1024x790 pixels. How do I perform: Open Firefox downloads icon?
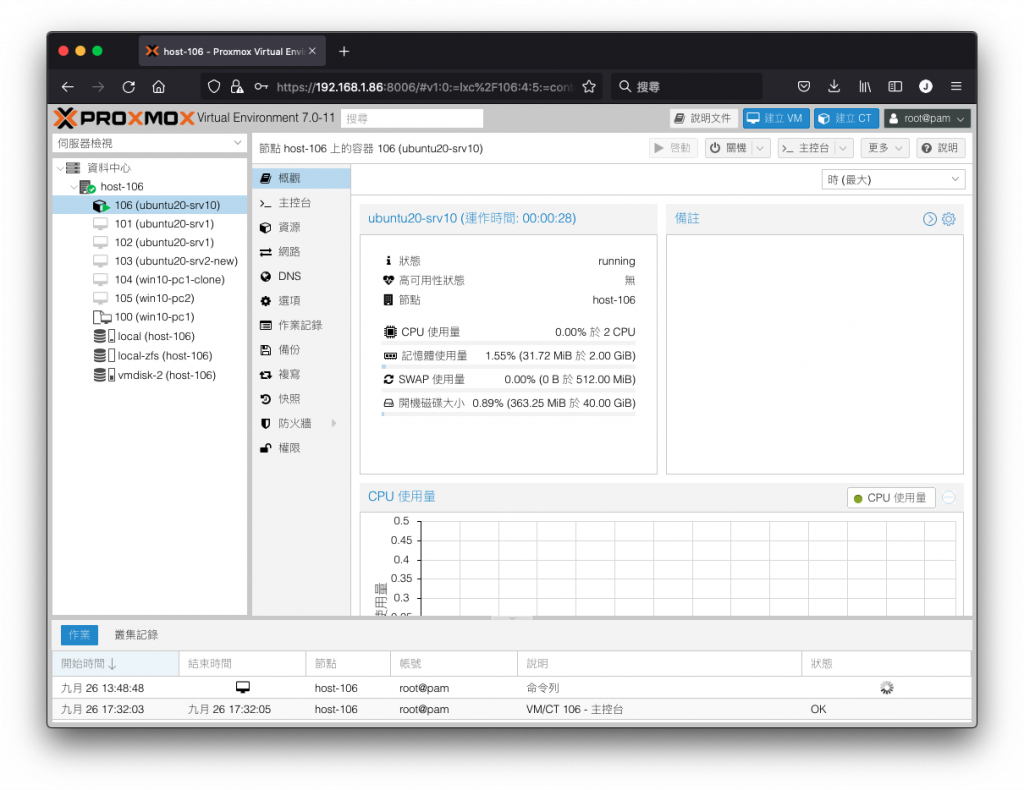[834, 87]
